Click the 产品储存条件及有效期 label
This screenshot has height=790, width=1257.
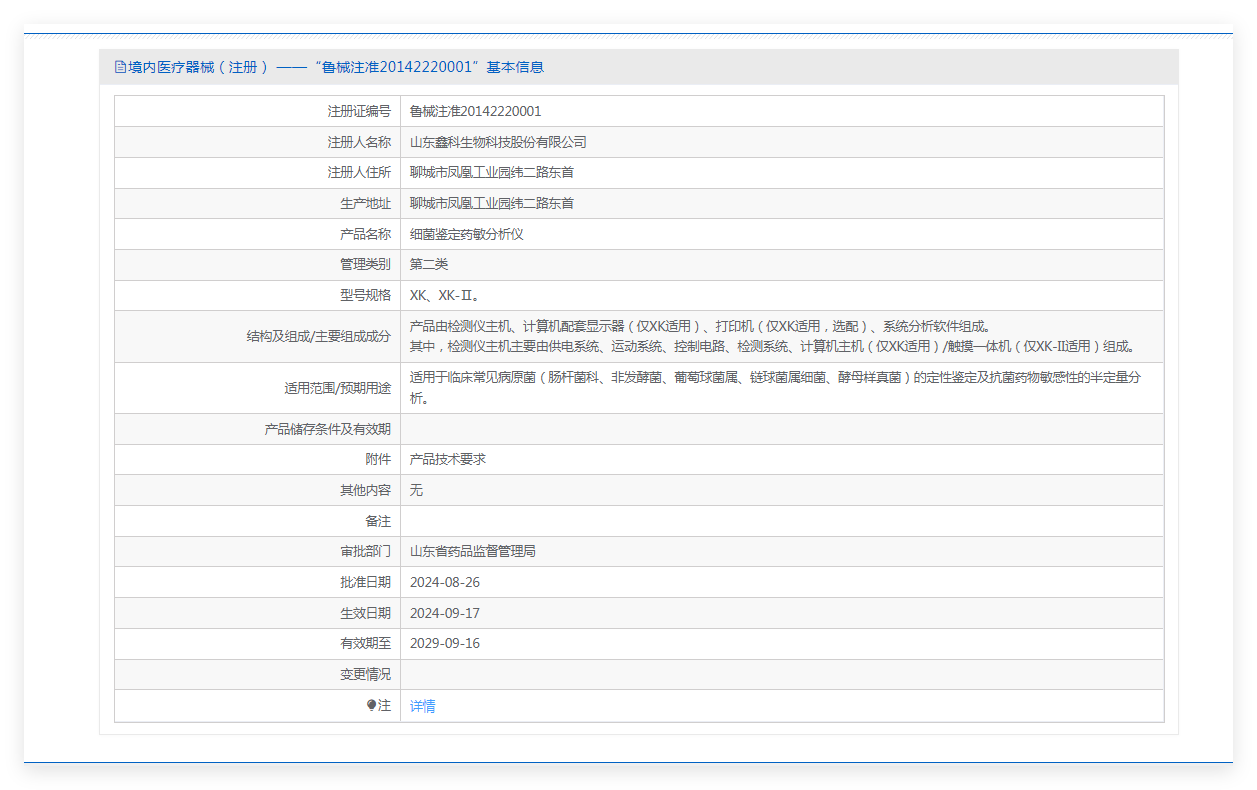coord(328,429)
